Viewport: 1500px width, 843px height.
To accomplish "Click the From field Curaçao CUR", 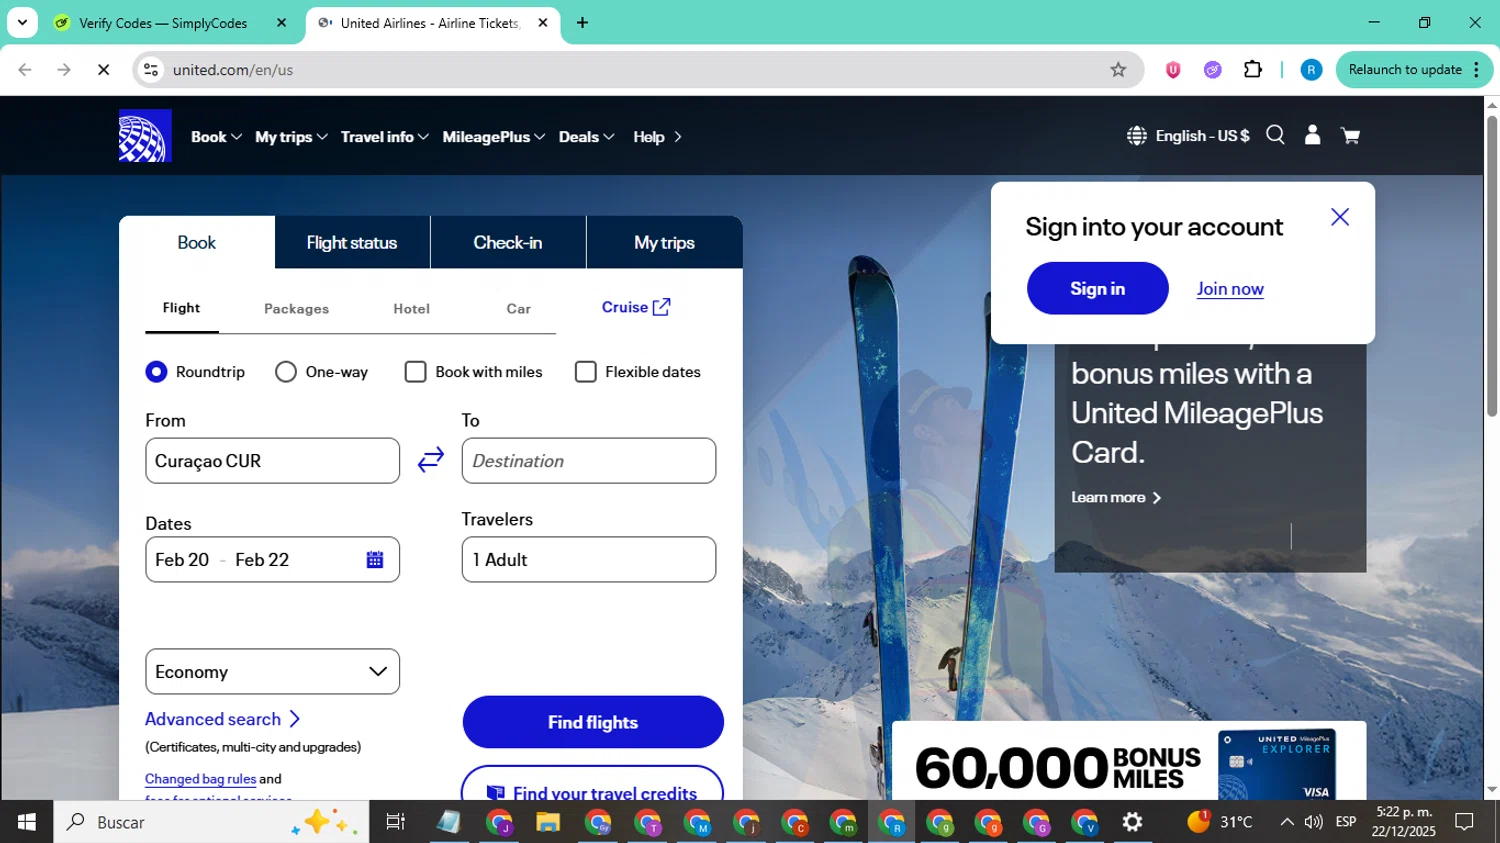I will click(x=272, y=461).
